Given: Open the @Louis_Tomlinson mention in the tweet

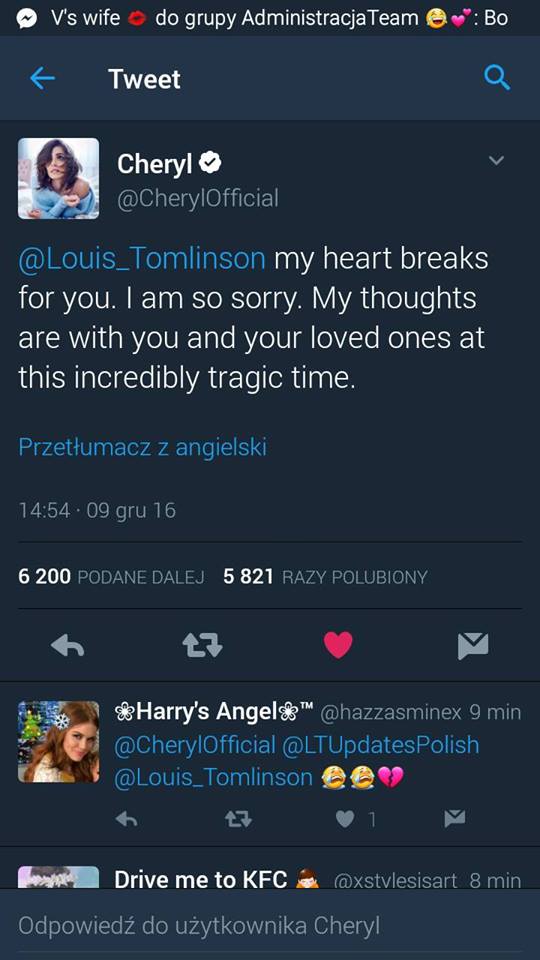Looking at the screenshot, I should pos(142,258).
